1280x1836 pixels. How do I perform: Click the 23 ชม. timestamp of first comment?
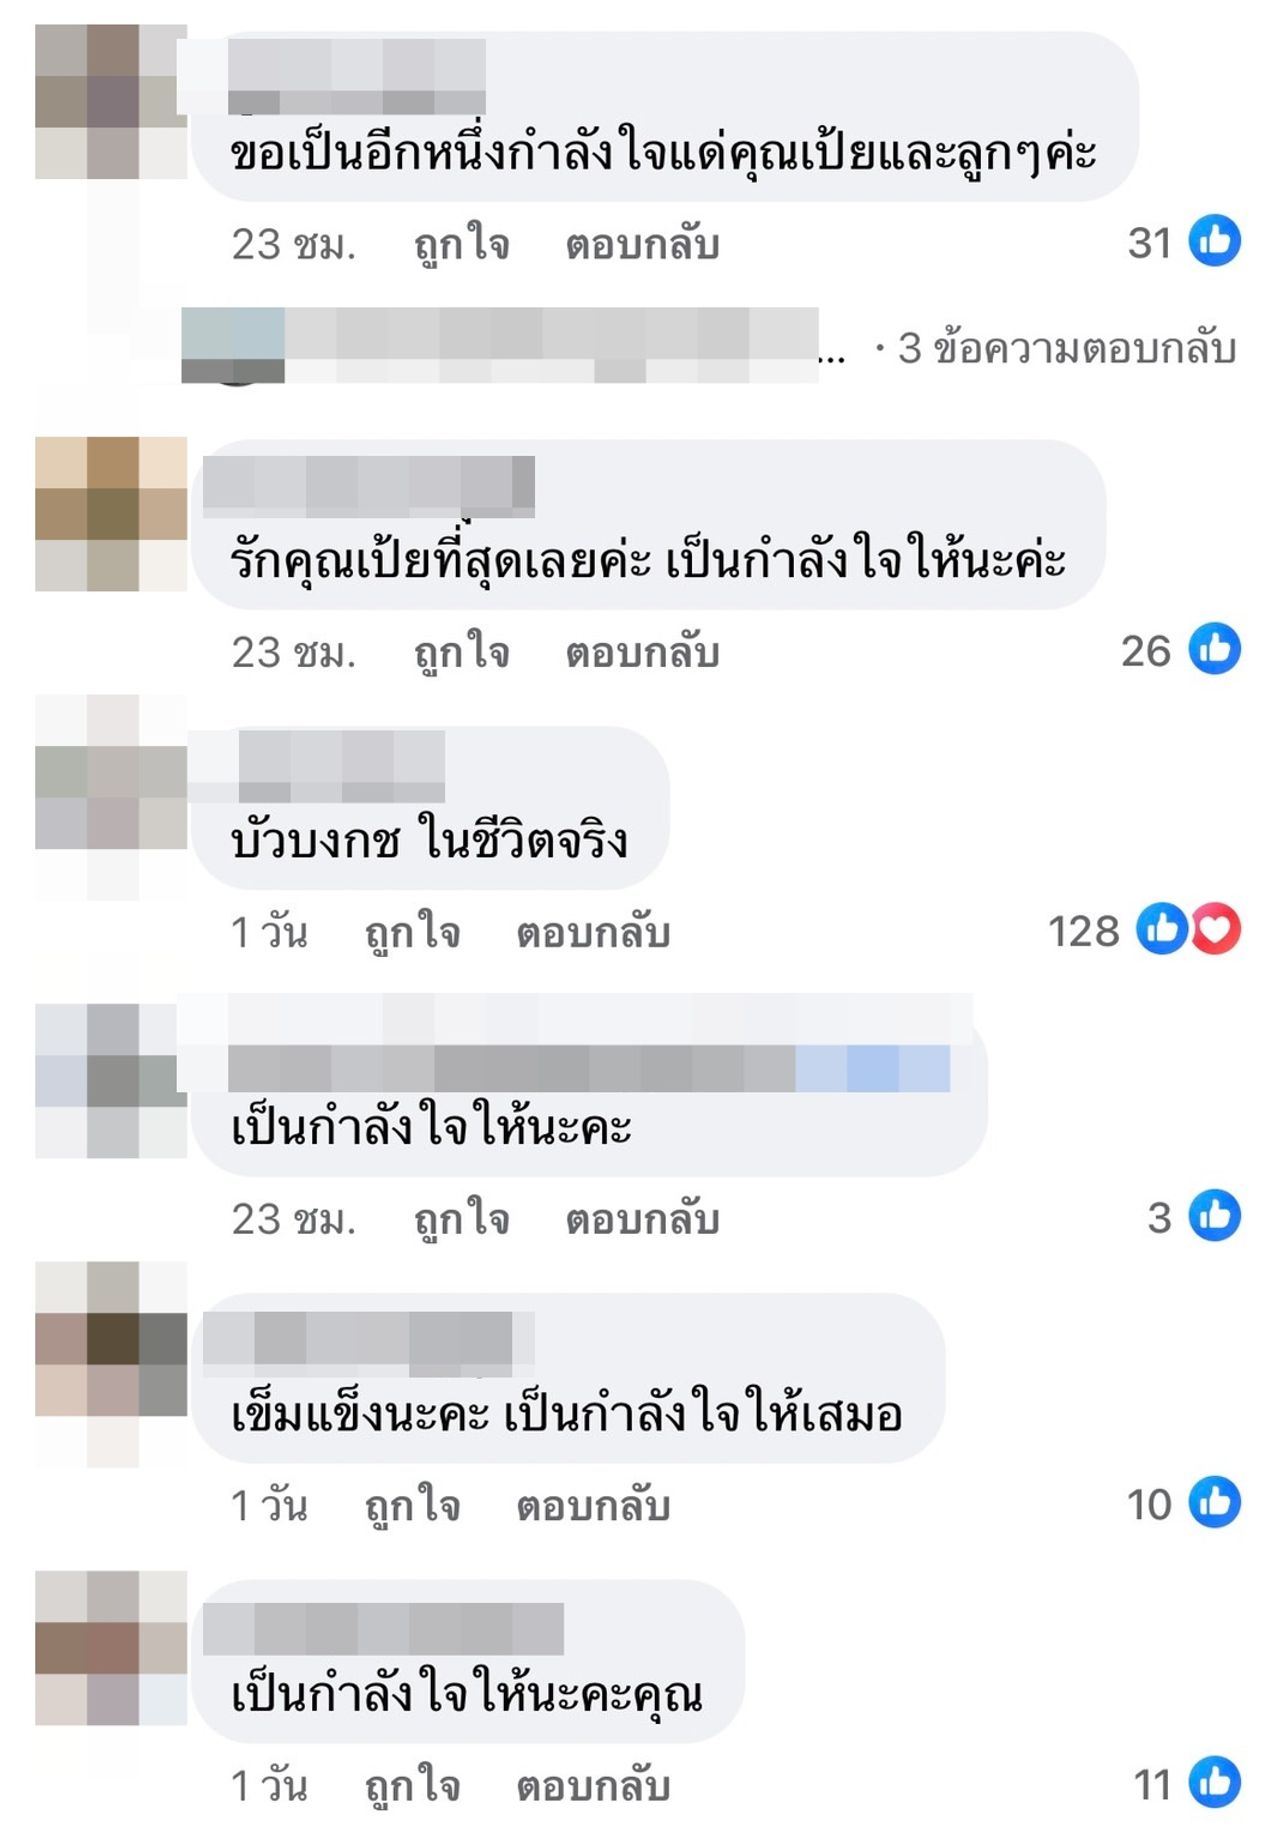click(x=294, y=245)
